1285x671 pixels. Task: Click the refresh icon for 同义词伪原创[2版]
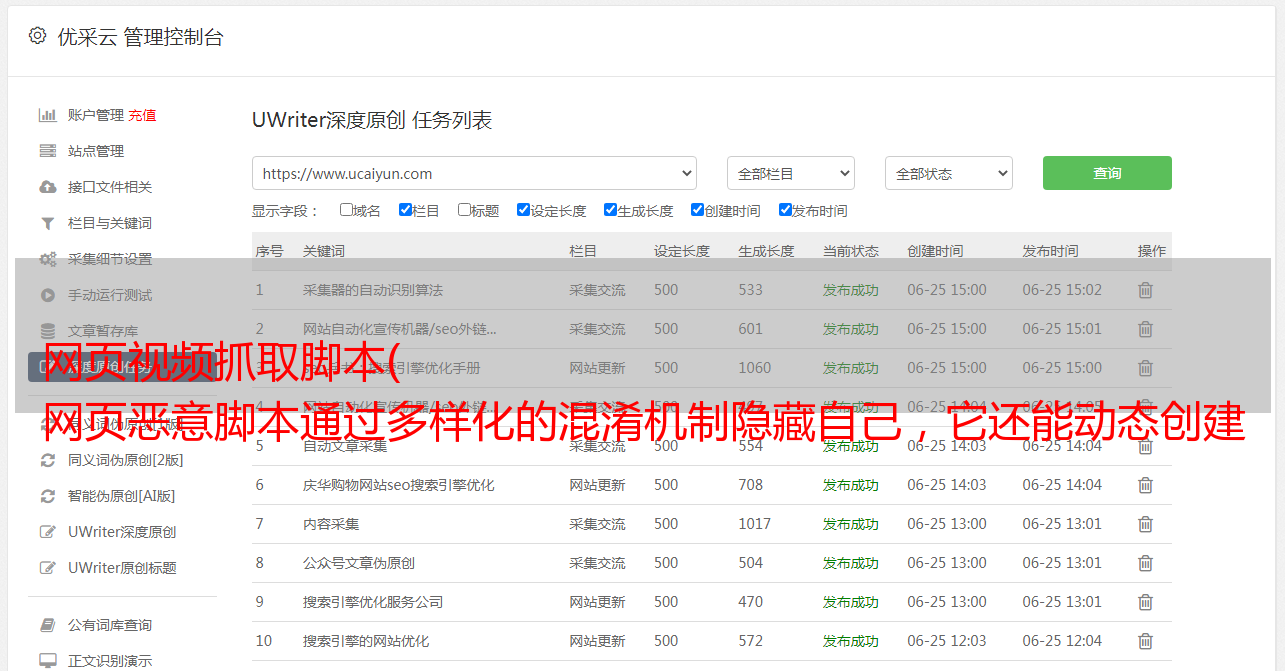(47, 460)
